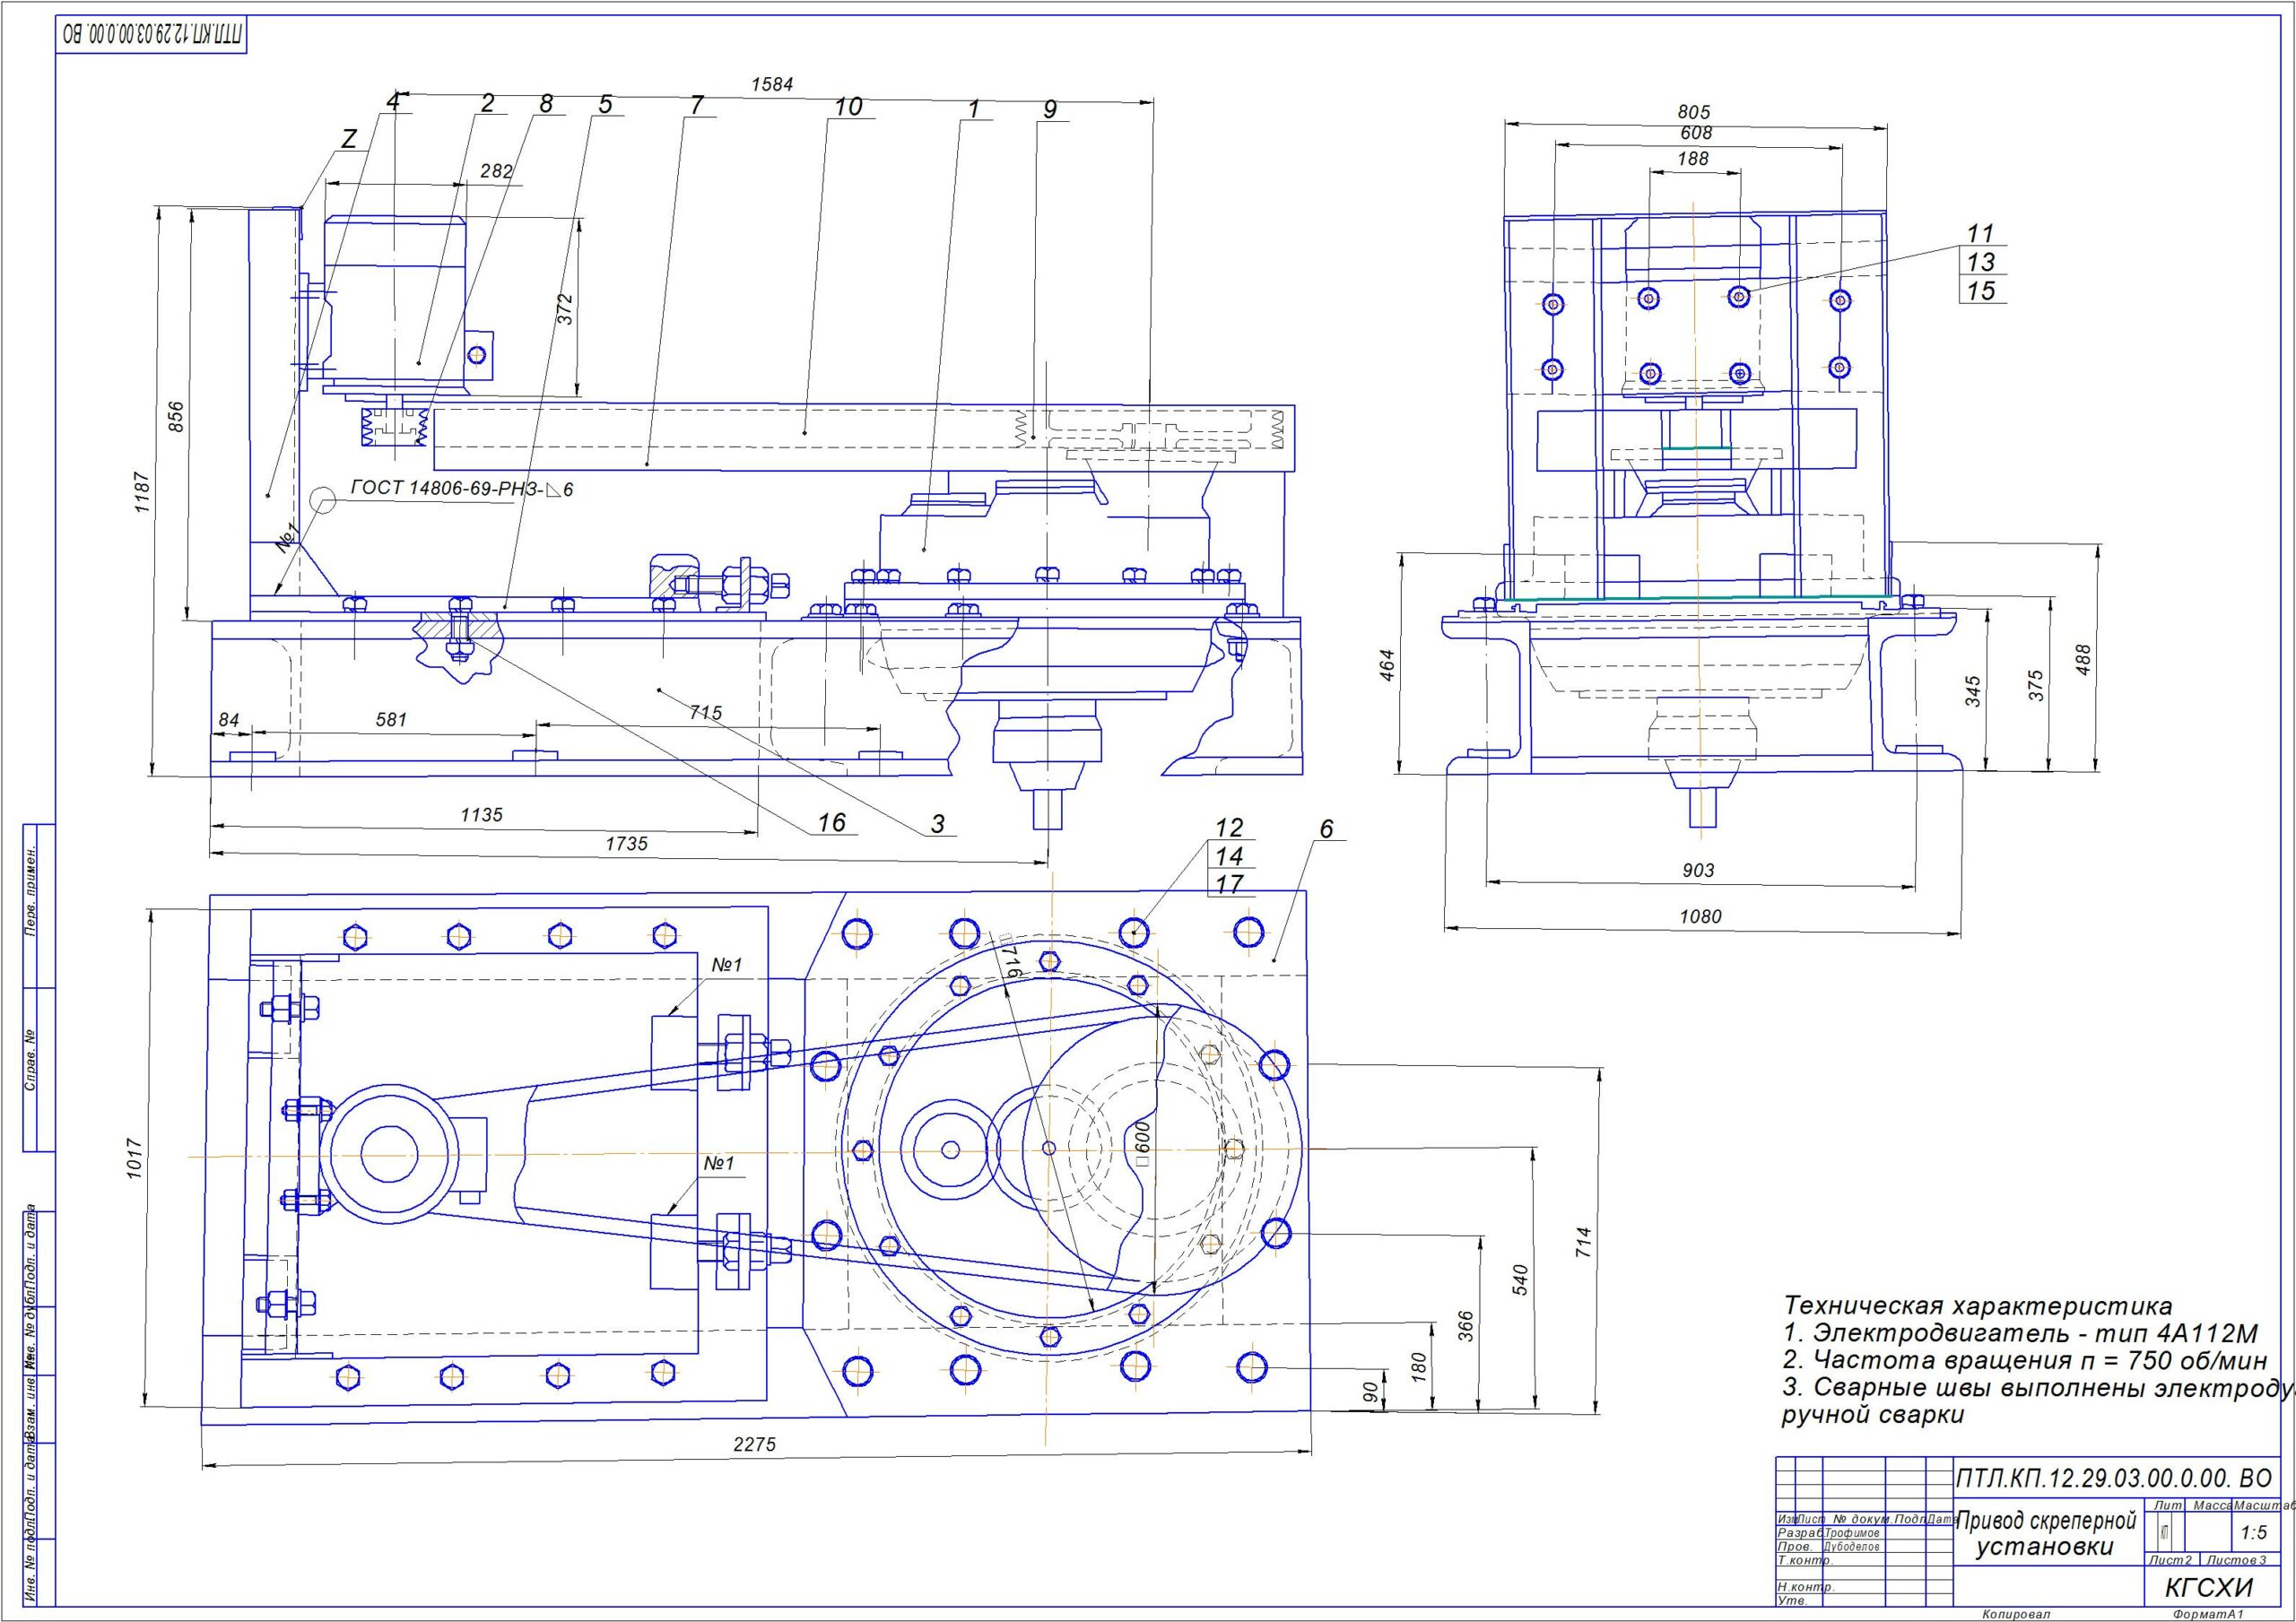Image resolution: width=2296 pixels, height=1622 pixels.
Task: Click part callout number 17
Action: click(x=1229, y=884)
